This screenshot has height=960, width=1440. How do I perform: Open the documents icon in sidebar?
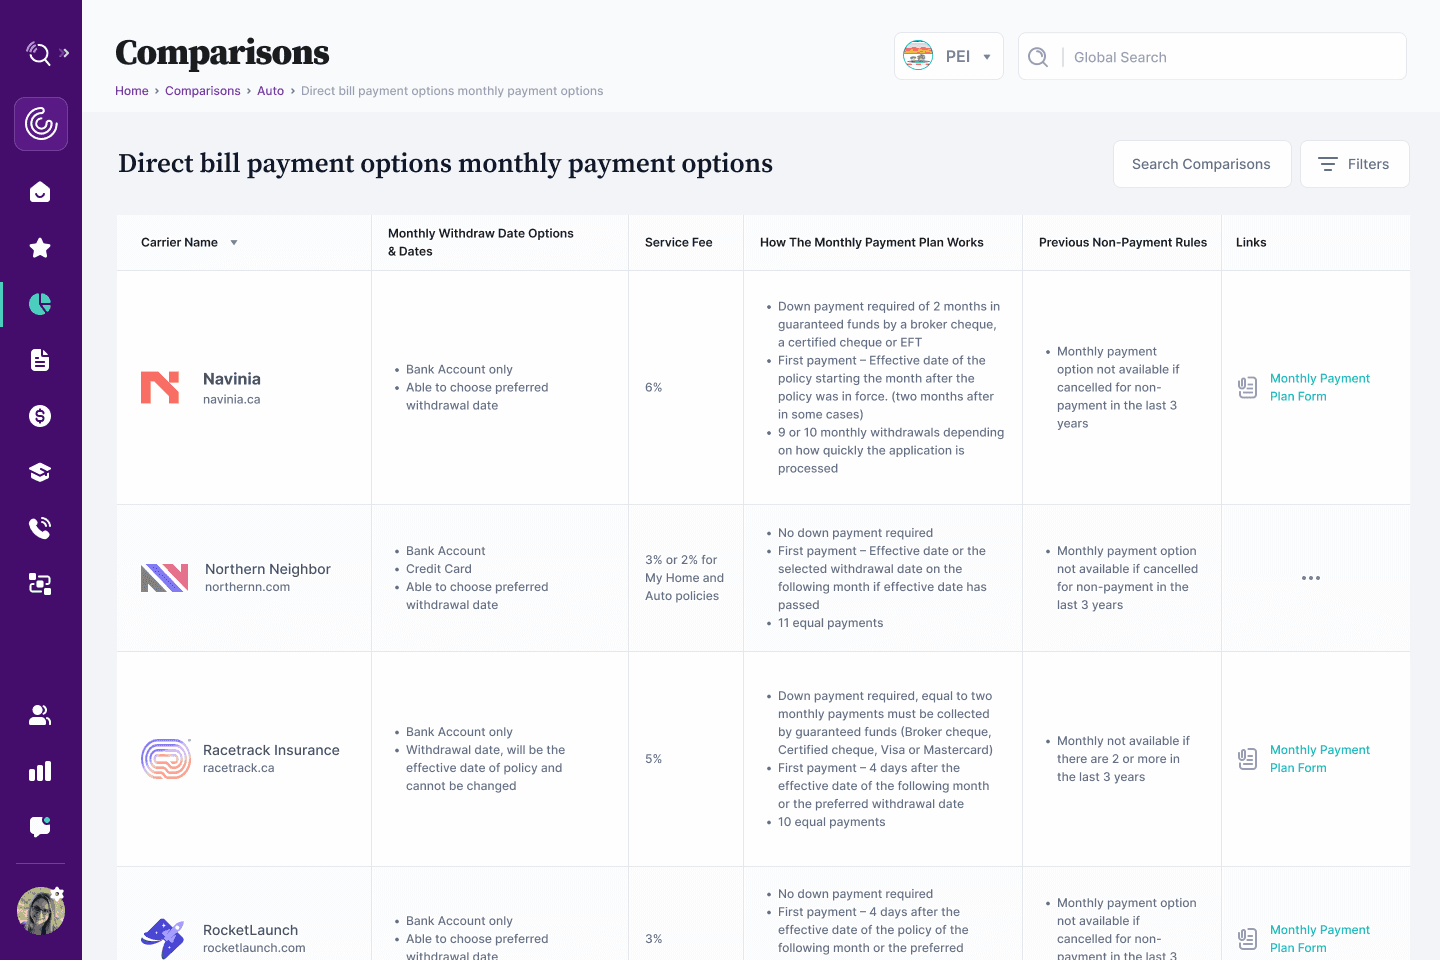tap(40, 360)
